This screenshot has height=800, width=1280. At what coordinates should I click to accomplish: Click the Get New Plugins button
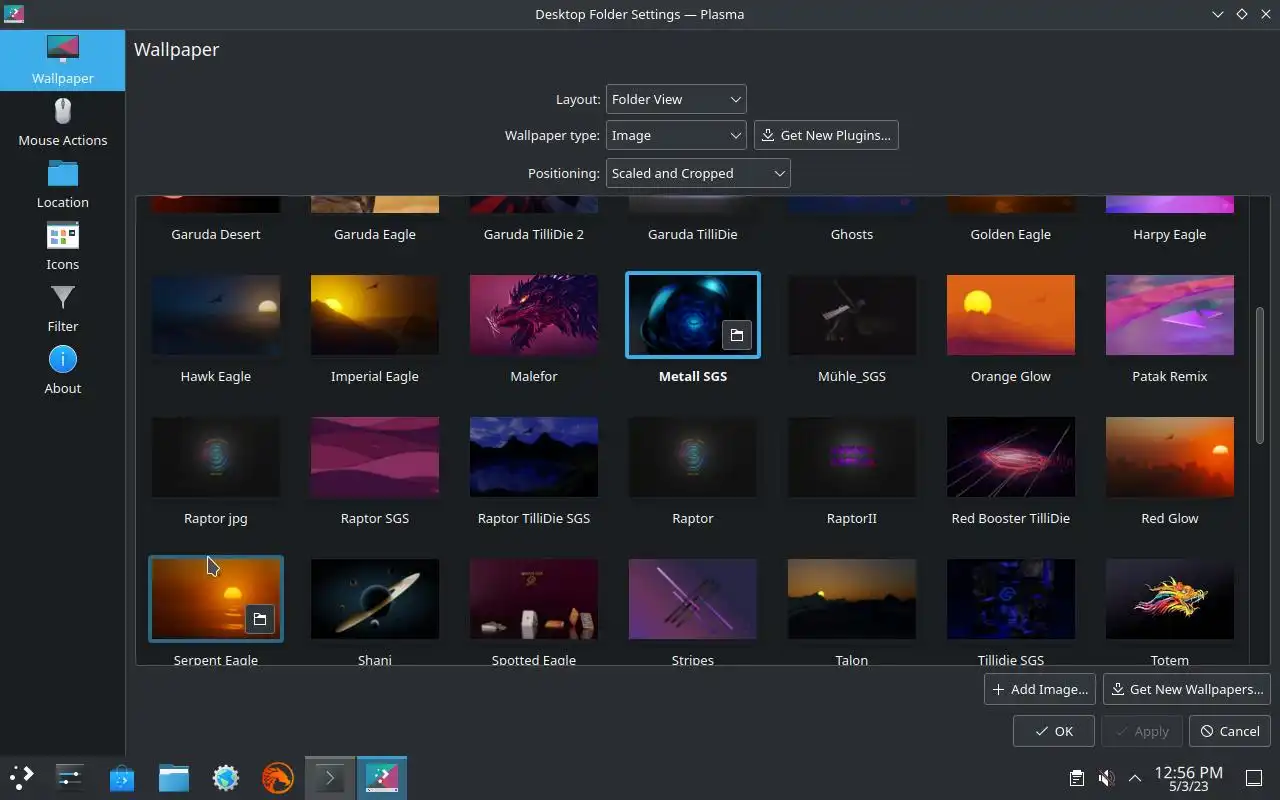(826, 135)
